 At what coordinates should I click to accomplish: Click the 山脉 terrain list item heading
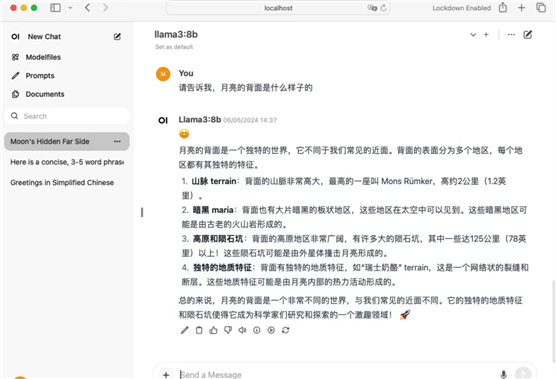pos(214,181)
